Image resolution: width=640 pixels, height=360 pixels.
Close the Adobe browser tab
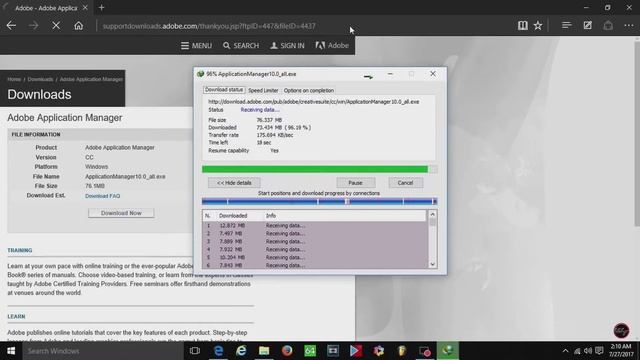click(x=85, y=7)
